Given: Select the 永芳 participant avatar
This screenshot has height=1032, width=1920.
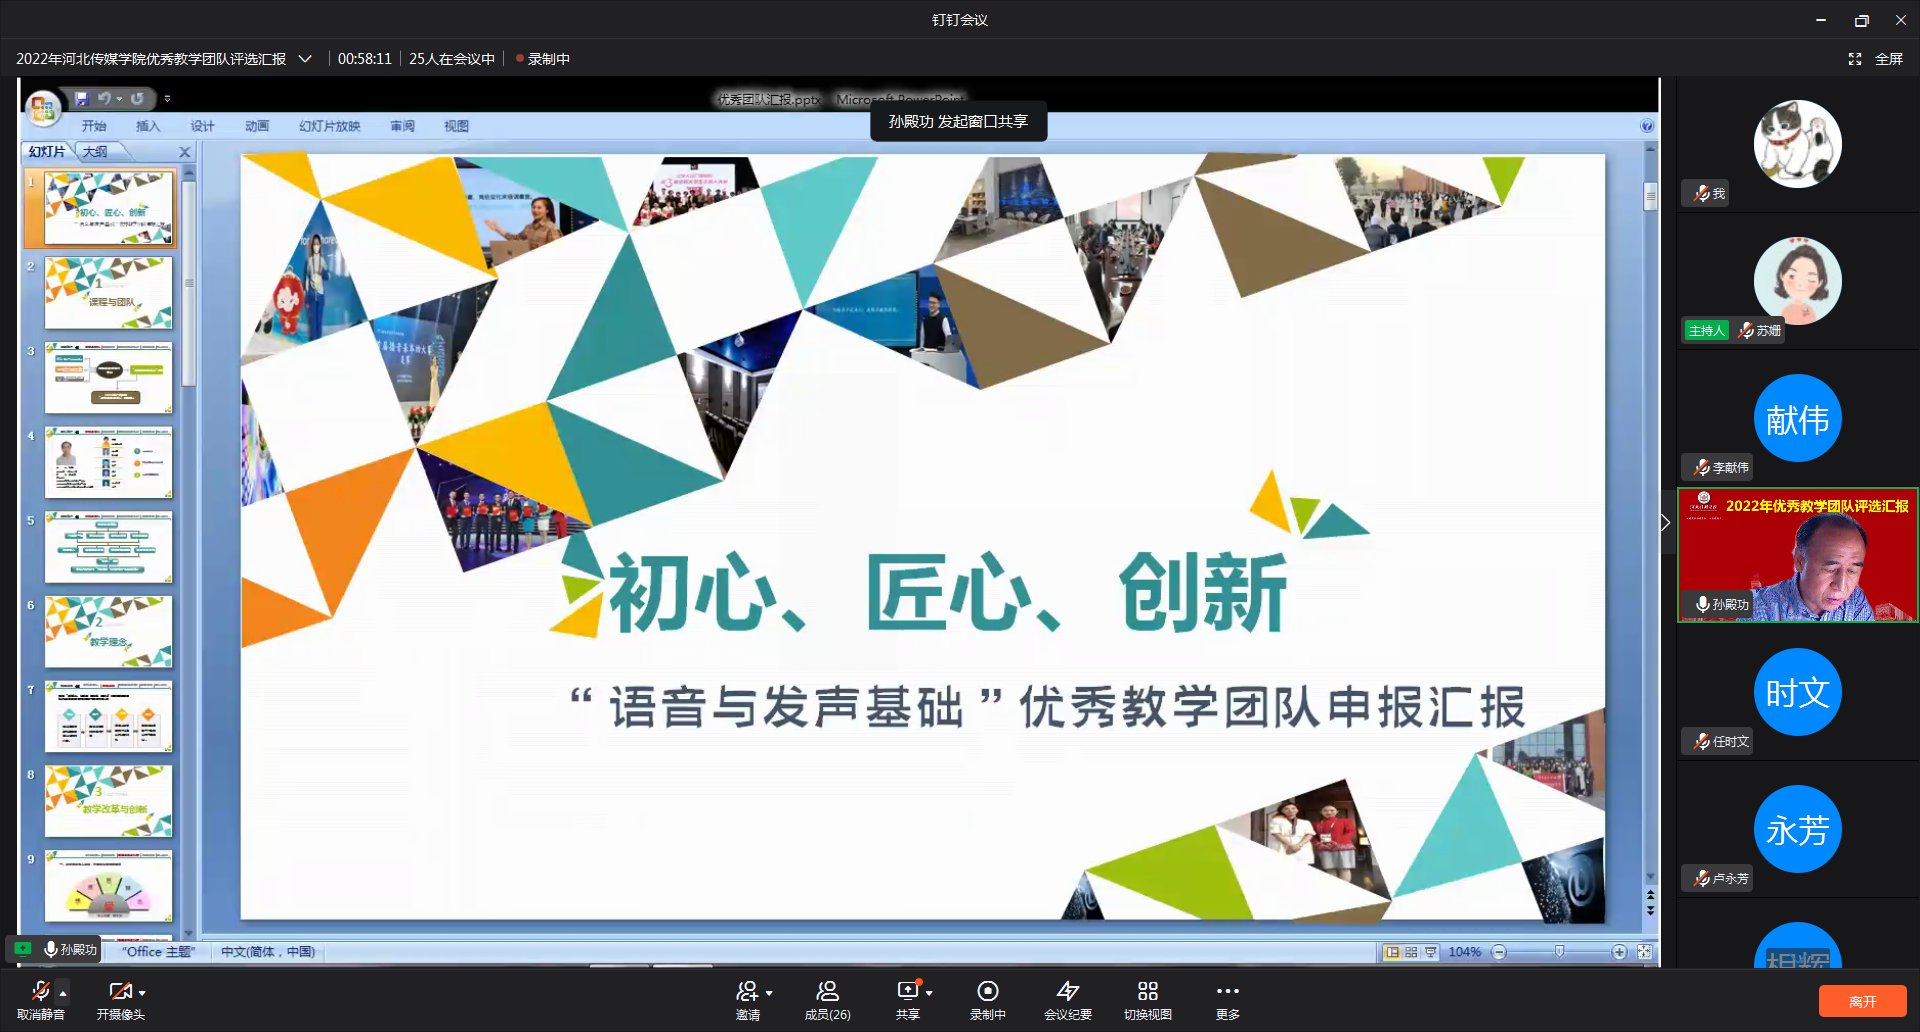Looking at the screenshot, I should [1797, 829].
